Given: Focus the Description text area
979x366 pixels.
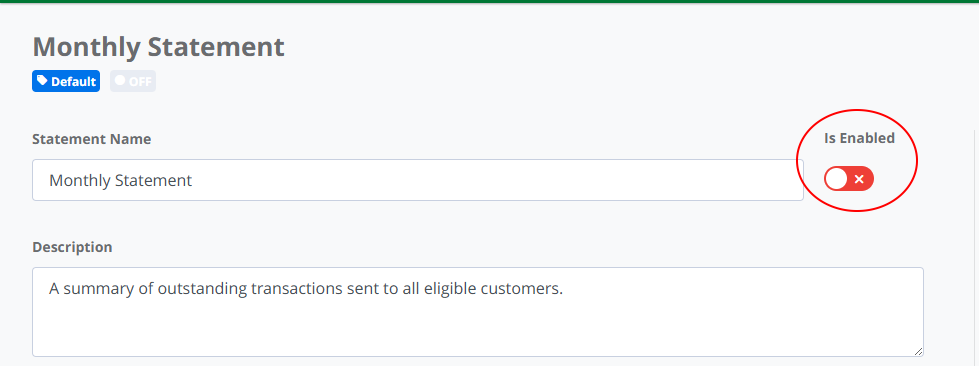Looking at the screenshot, I should [478, 312].
